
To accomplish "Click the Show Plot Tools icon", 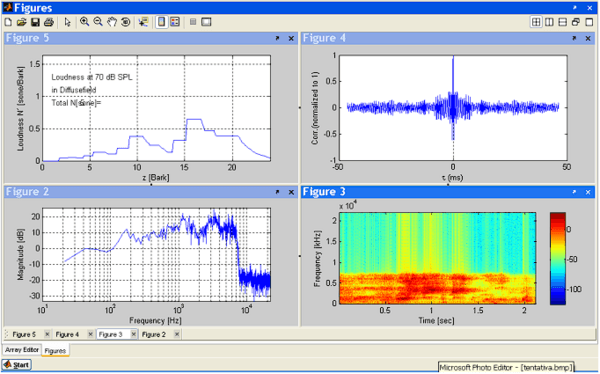I will pyautogui.click(x=206, y=22).
